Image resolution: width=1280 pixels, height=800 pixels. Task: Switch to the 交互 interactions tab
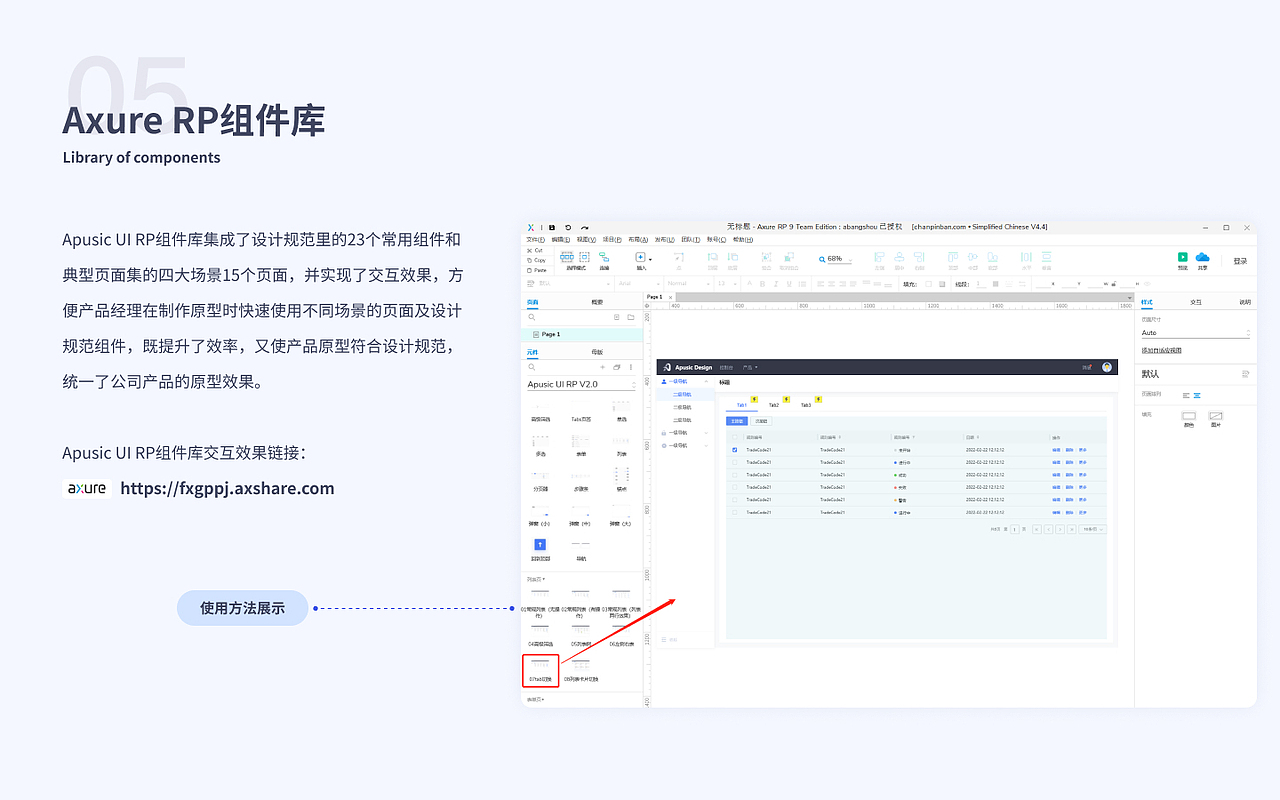click(1196, 302)
